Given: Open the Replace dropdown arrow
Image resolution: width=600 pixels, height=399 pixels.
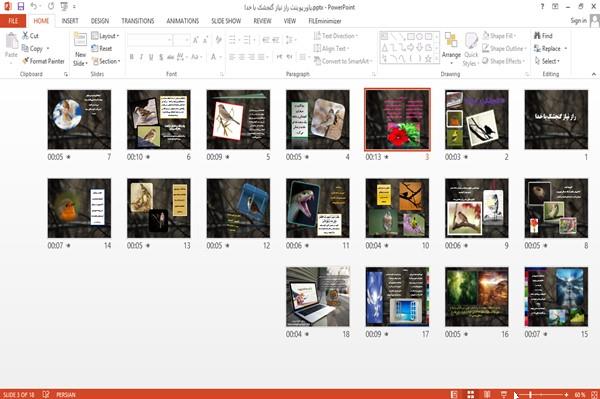Looking at the screenshot, I should (566, 49).
